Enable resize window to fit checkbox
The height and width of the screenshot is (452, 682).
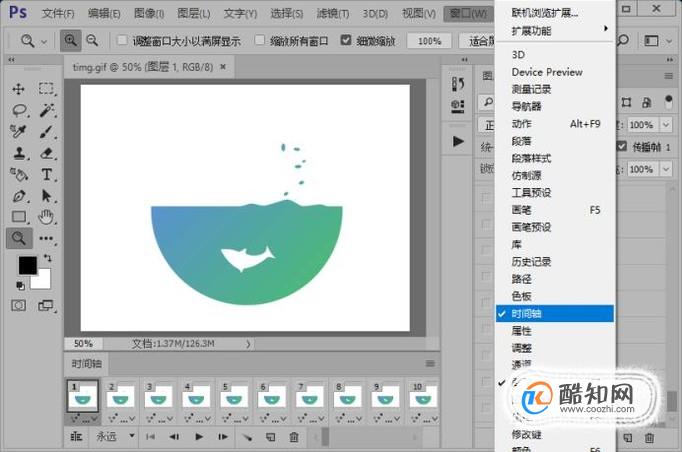pyautogui.click(x=122, y=40)
